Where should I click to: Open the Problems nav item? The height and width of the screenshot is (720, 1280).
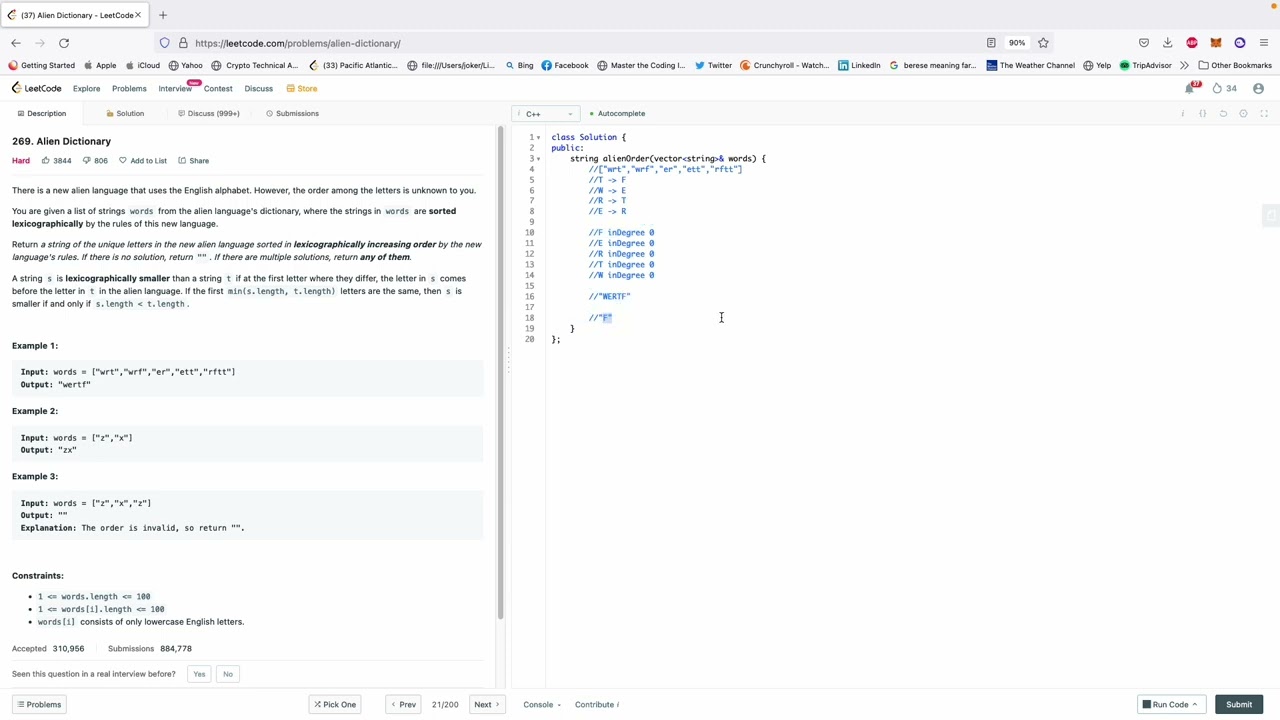coord(129,88)
